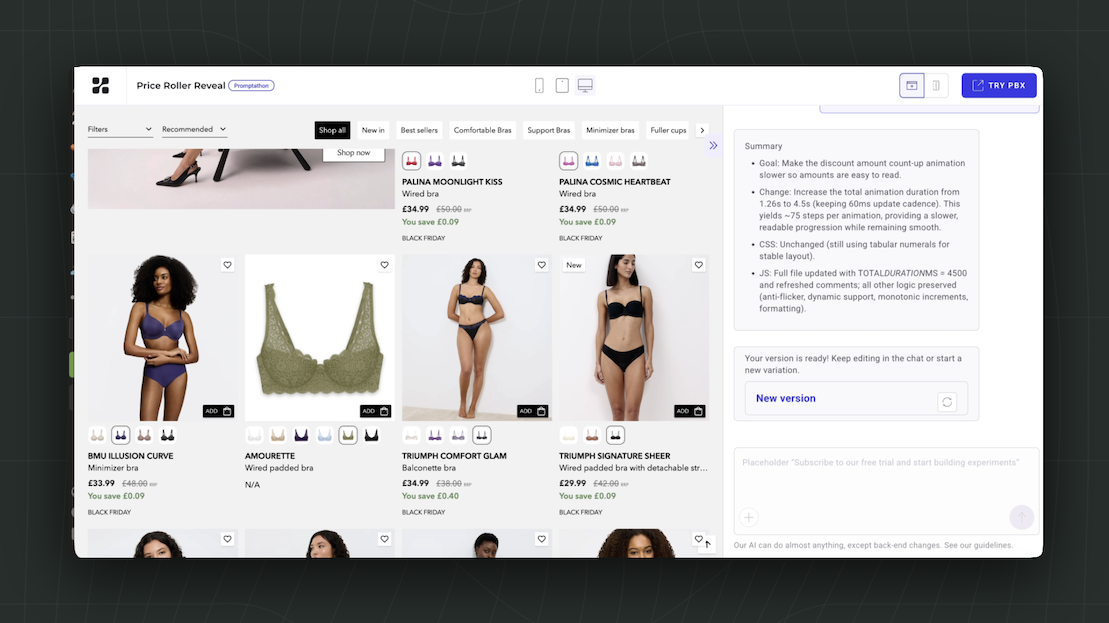
Task: Collapse the chat panel with double chevron
Action: [713, 146]
